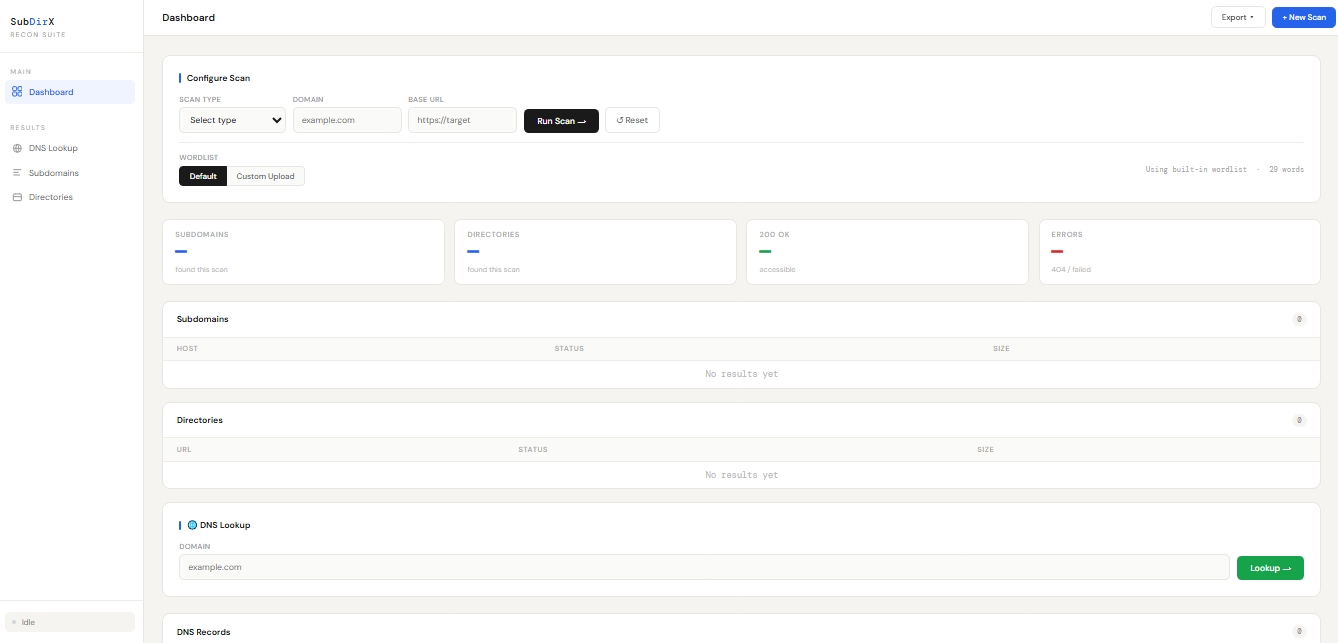Click the Reset button
The width and height of the screenshot is (1338, 643).
coord(632,120)
